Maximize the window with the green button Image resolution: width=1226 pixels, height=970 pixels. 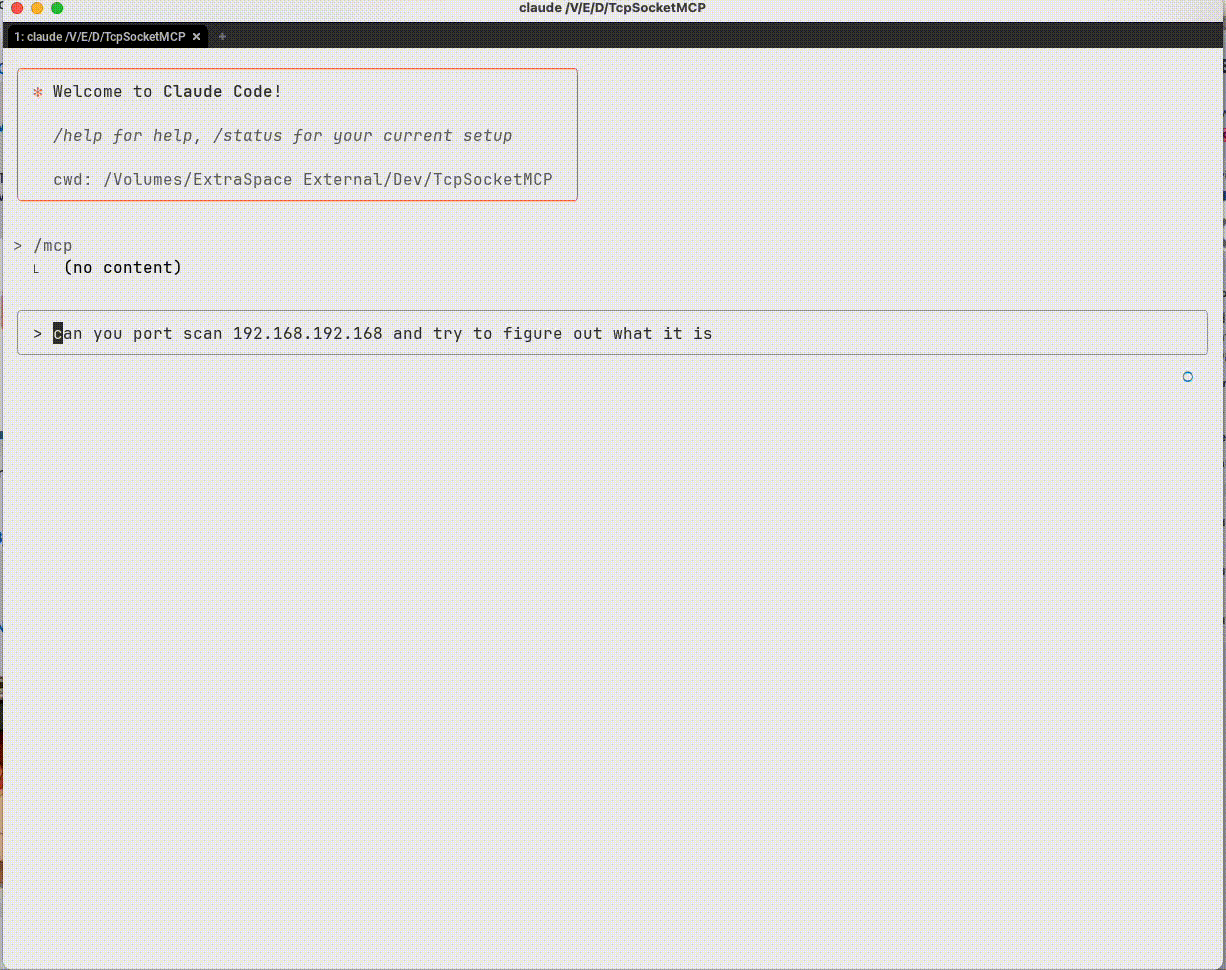point(57,8)
